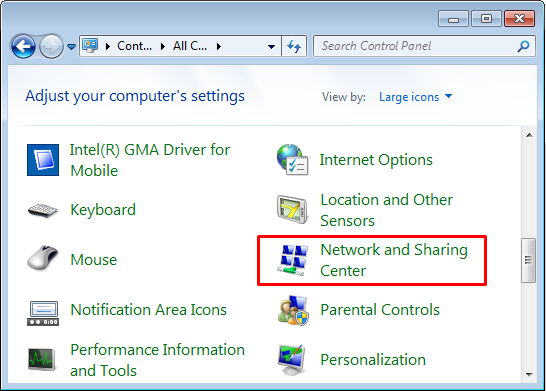Click the Control Panel icon in address bar

[90, 46]
